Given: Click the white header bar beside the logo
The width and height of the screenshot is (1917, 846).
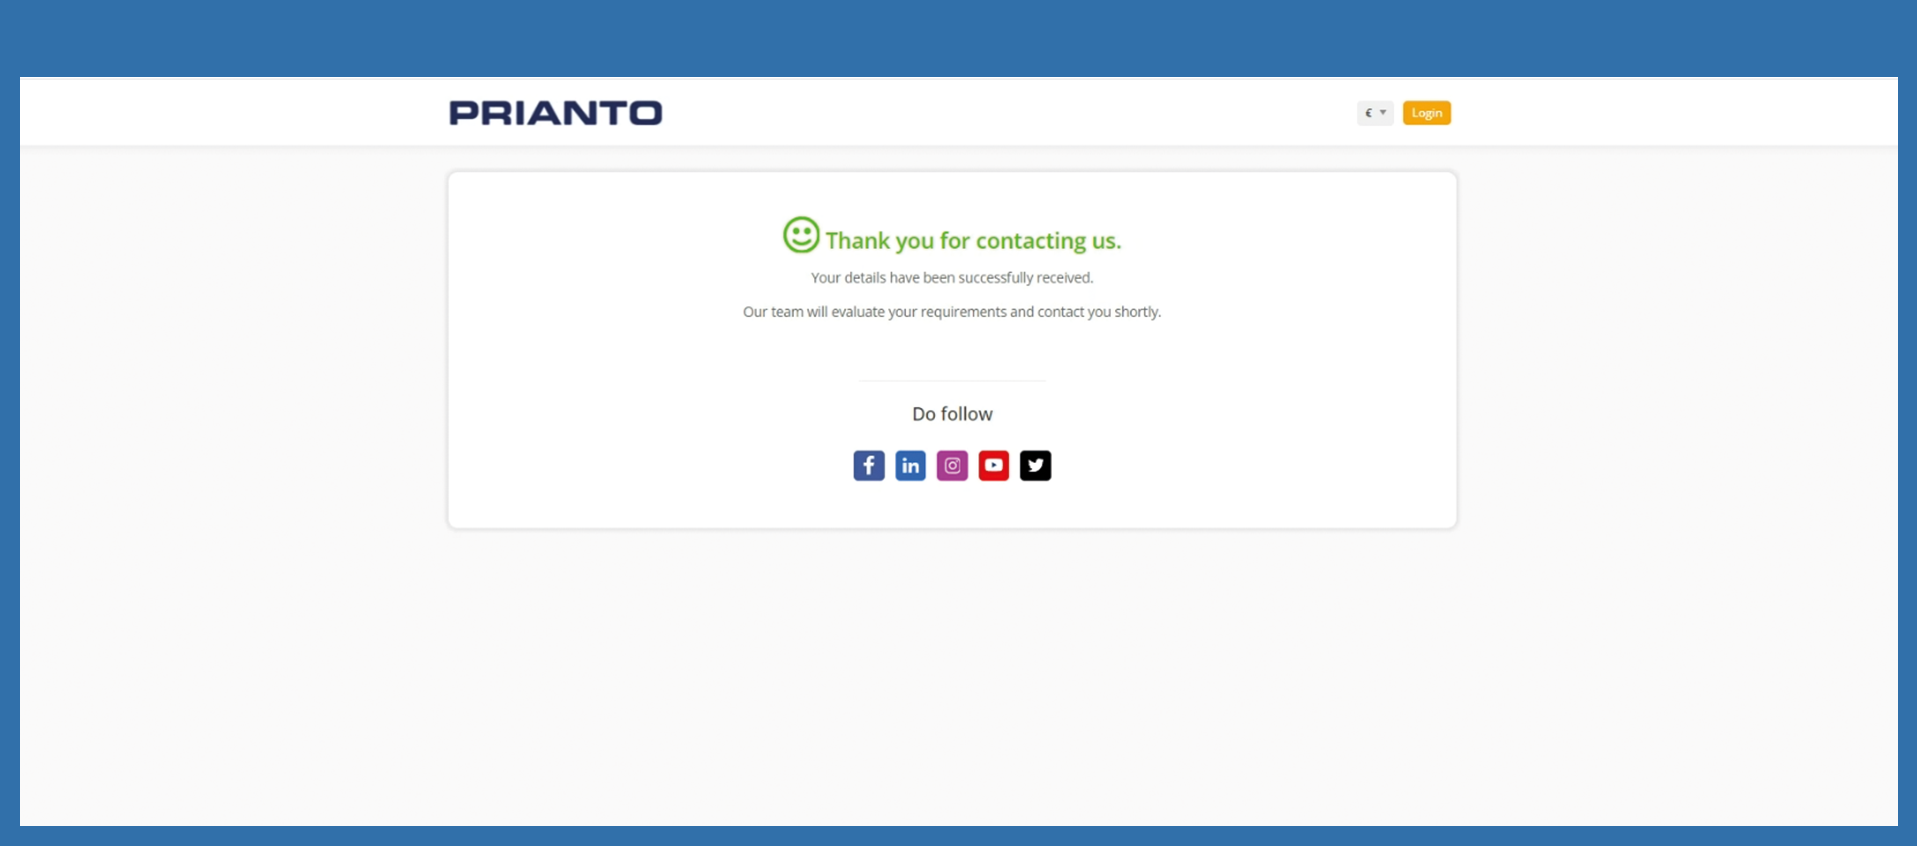Looking at the screenshot, I should point(1000,112).
